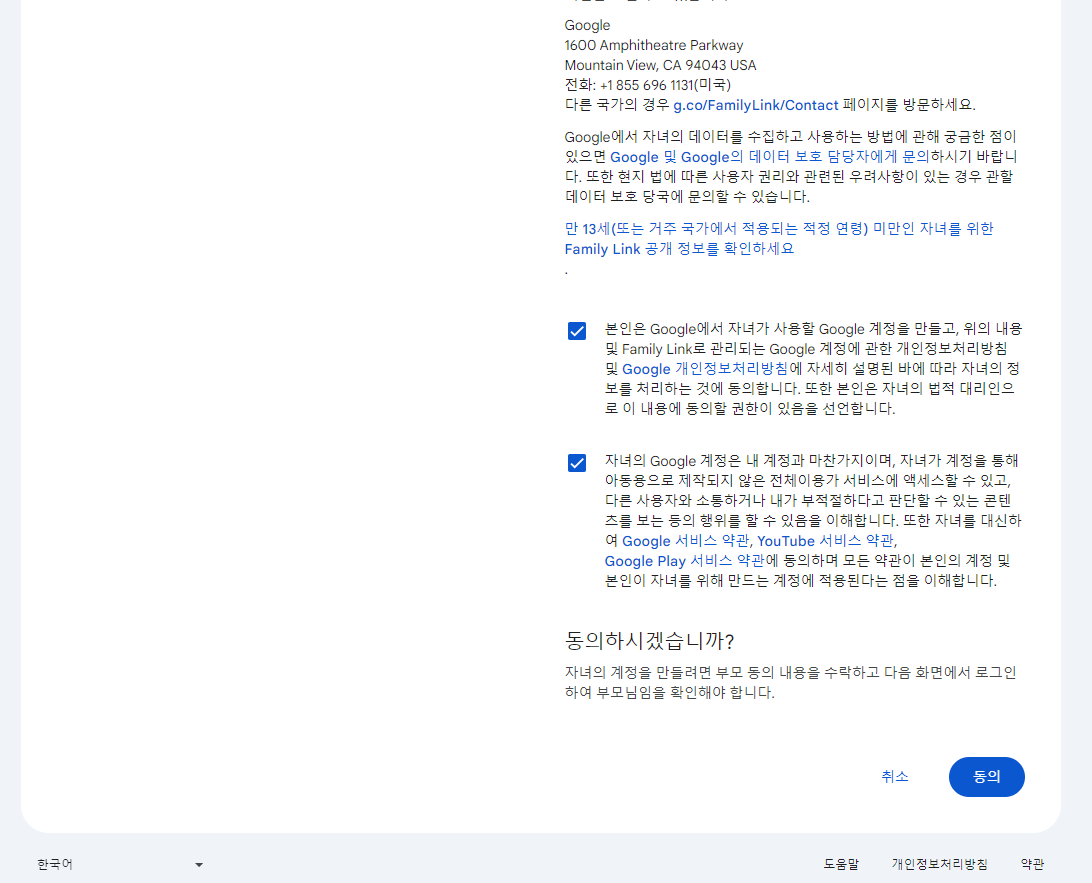Click the 도움말 link in the footer
Viewport: 1092px width, 883px height.
(x=843, y=864)
